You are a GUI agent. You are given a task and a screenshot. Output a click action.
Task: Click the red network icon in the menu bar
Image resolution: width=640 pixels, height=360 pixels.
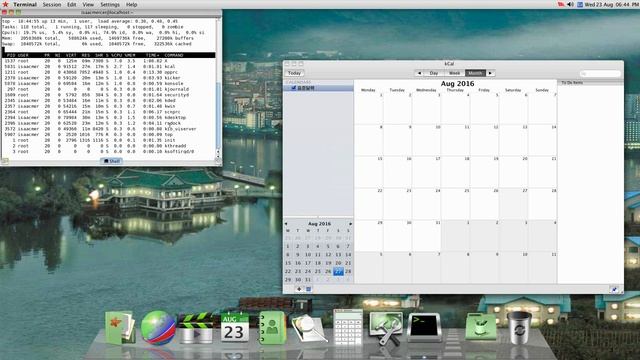point(561,4)
